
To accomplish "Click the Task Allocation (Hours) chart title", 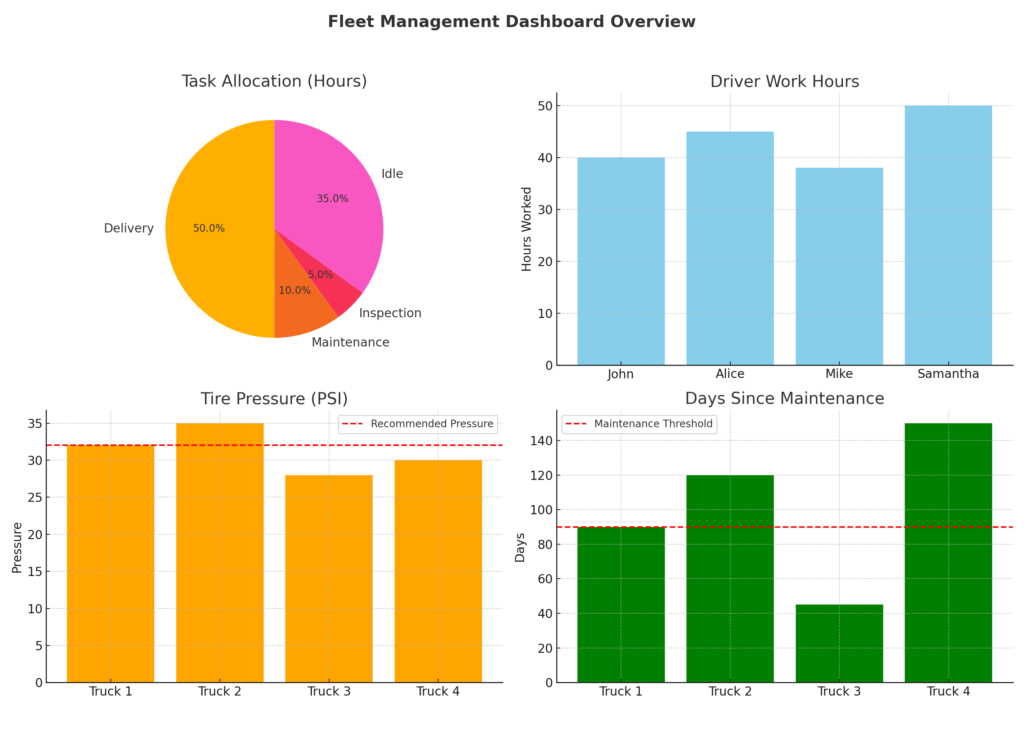I will [x=274, y=82].
